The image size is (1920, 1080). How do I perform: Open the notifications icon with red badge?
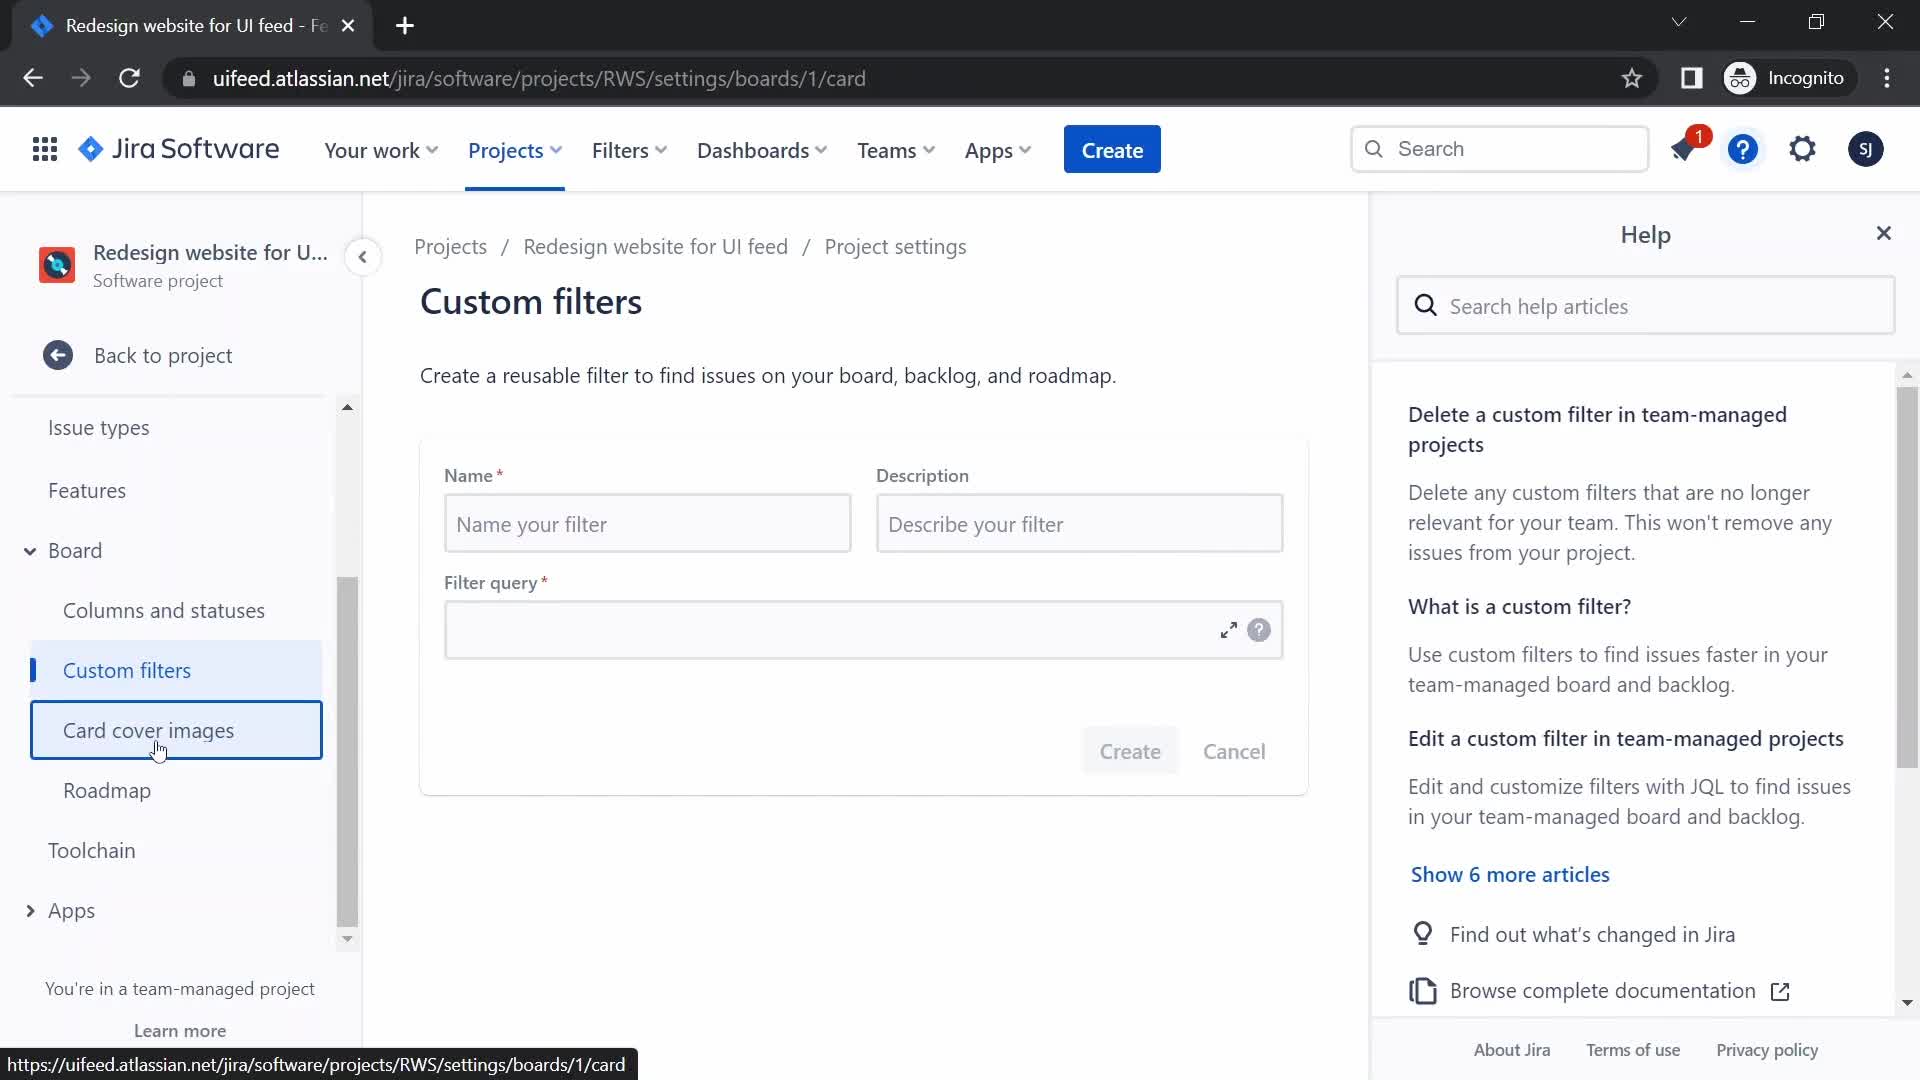coord(1684,150)
